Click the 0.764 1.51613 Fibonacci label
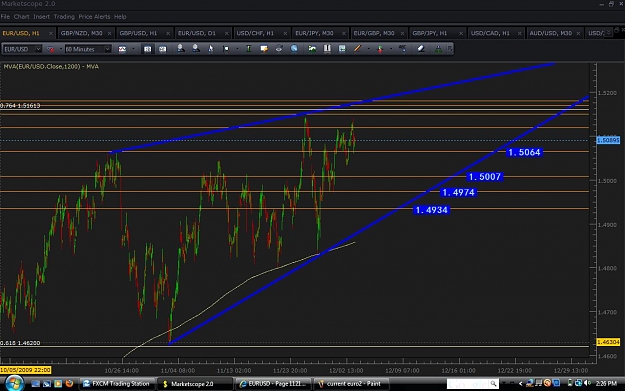 [x=20, y=106]
